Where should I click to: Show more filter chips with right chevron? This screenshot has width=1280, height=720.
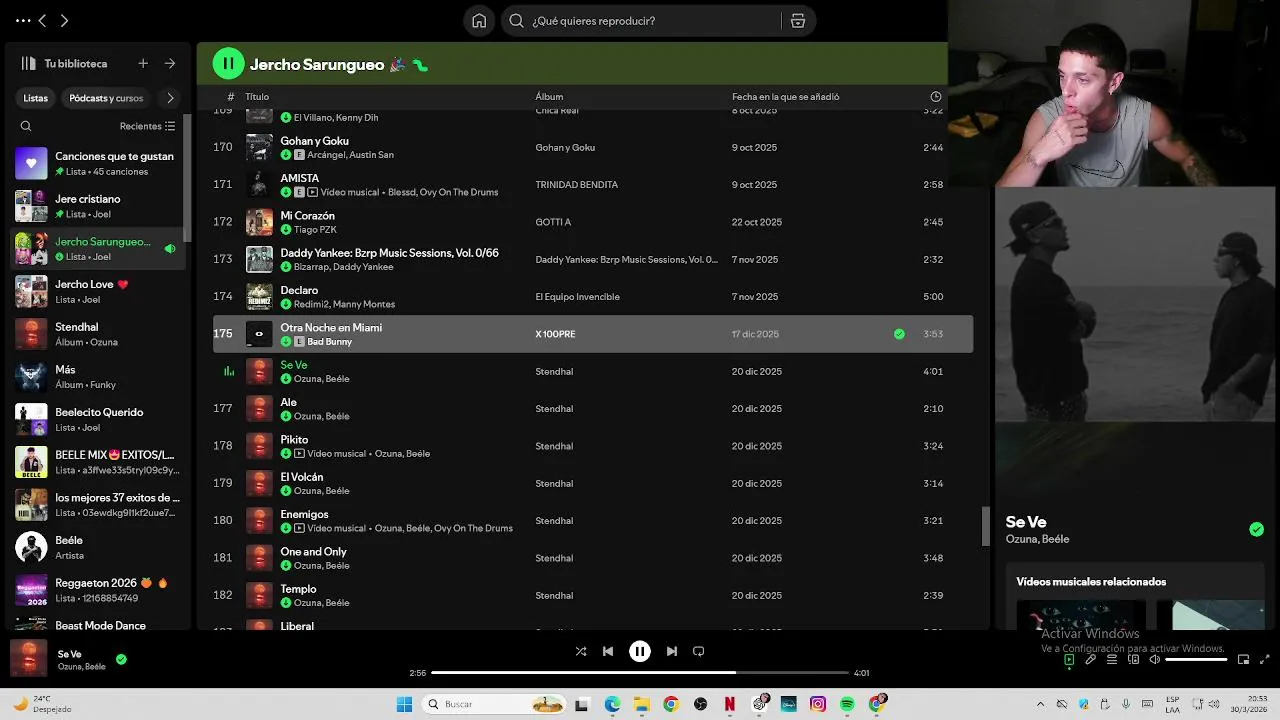(x=170, y=98)
